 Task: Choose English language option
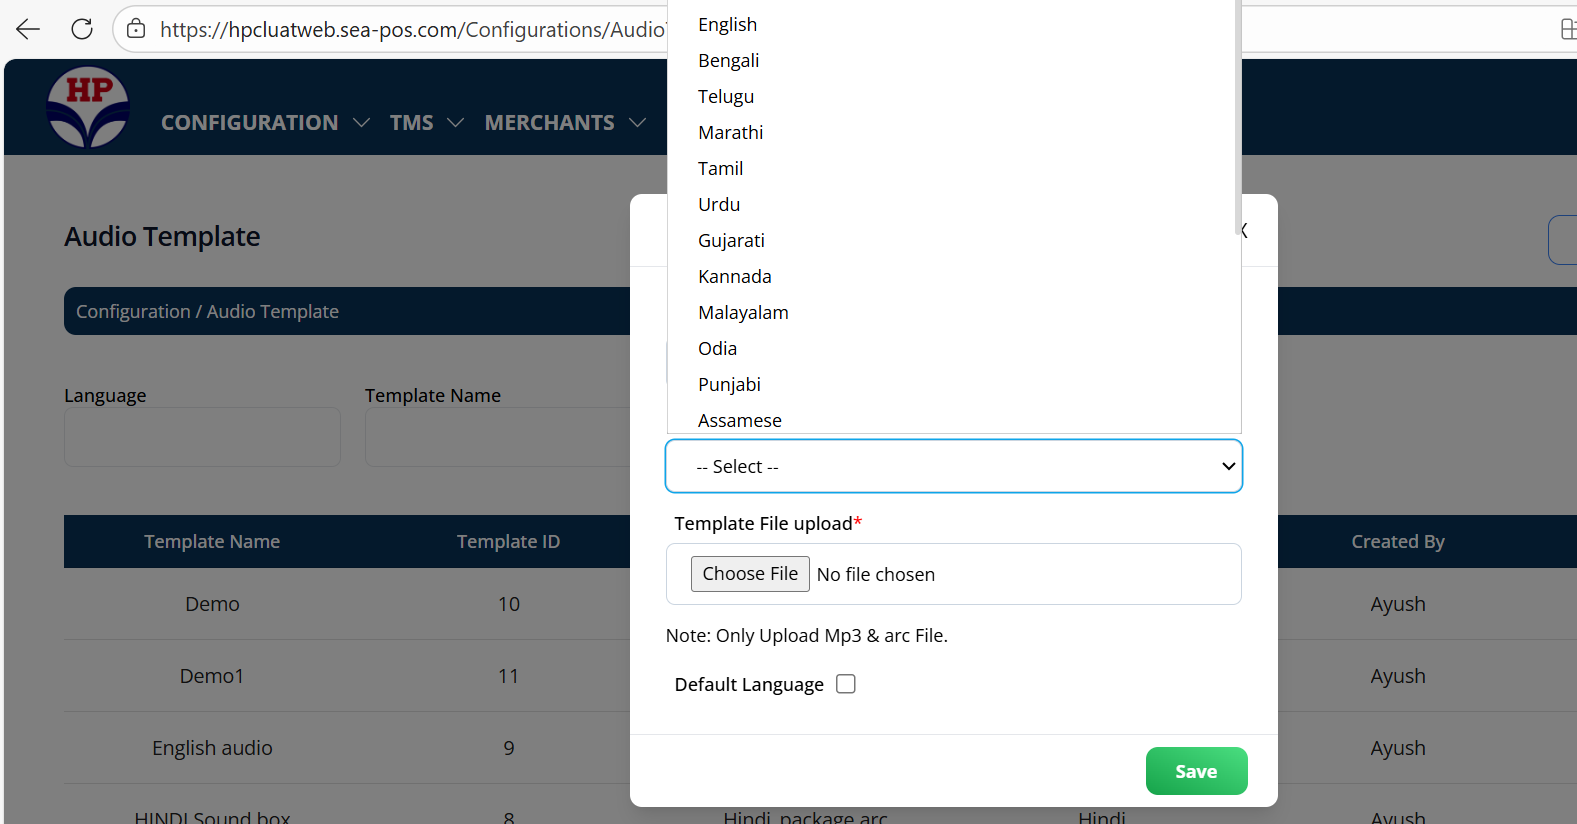point(727,25)
